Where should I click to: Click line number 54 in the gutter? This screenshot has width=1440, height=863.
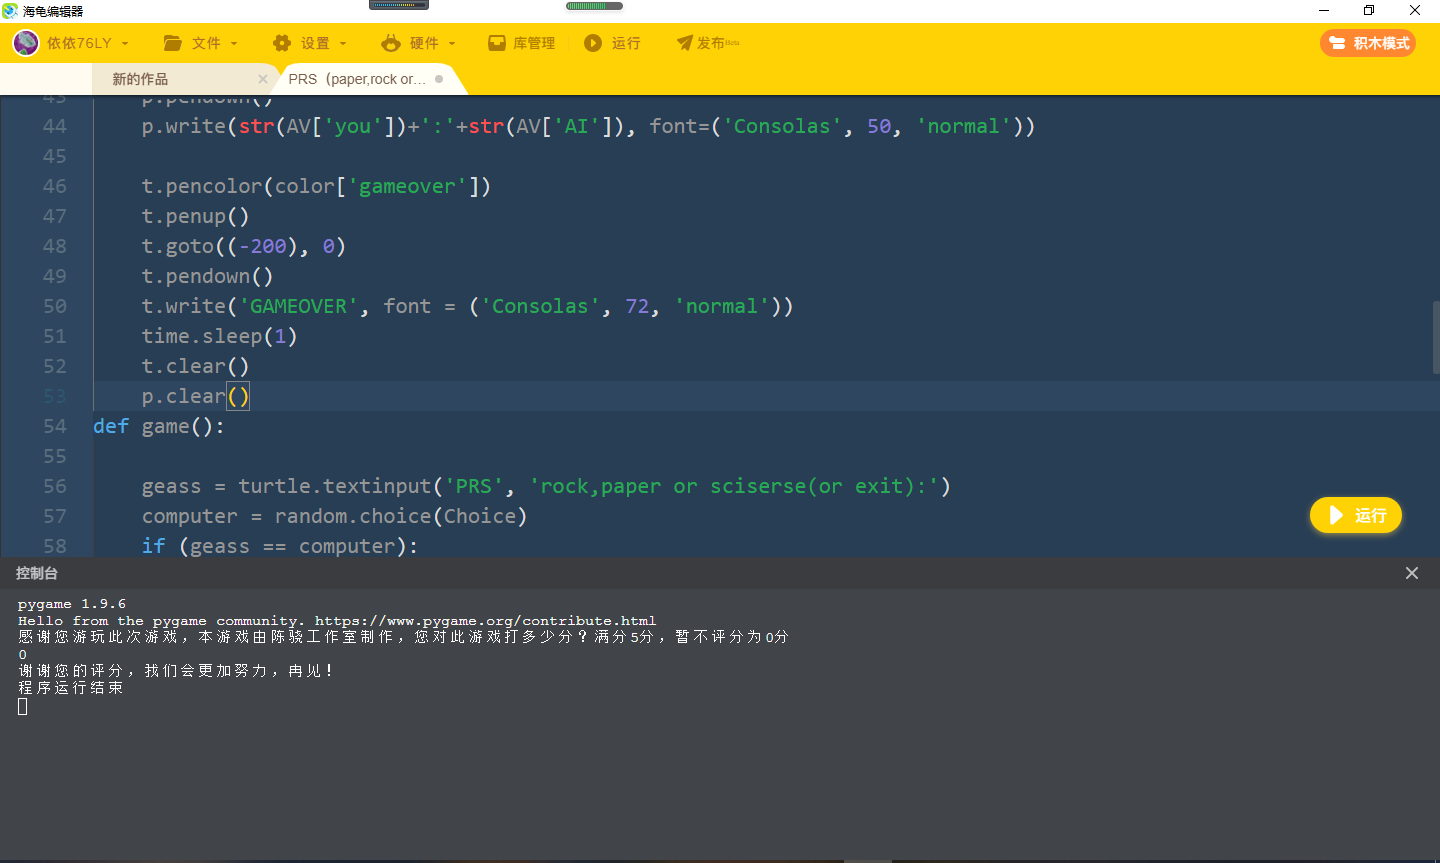click(55, 426)
